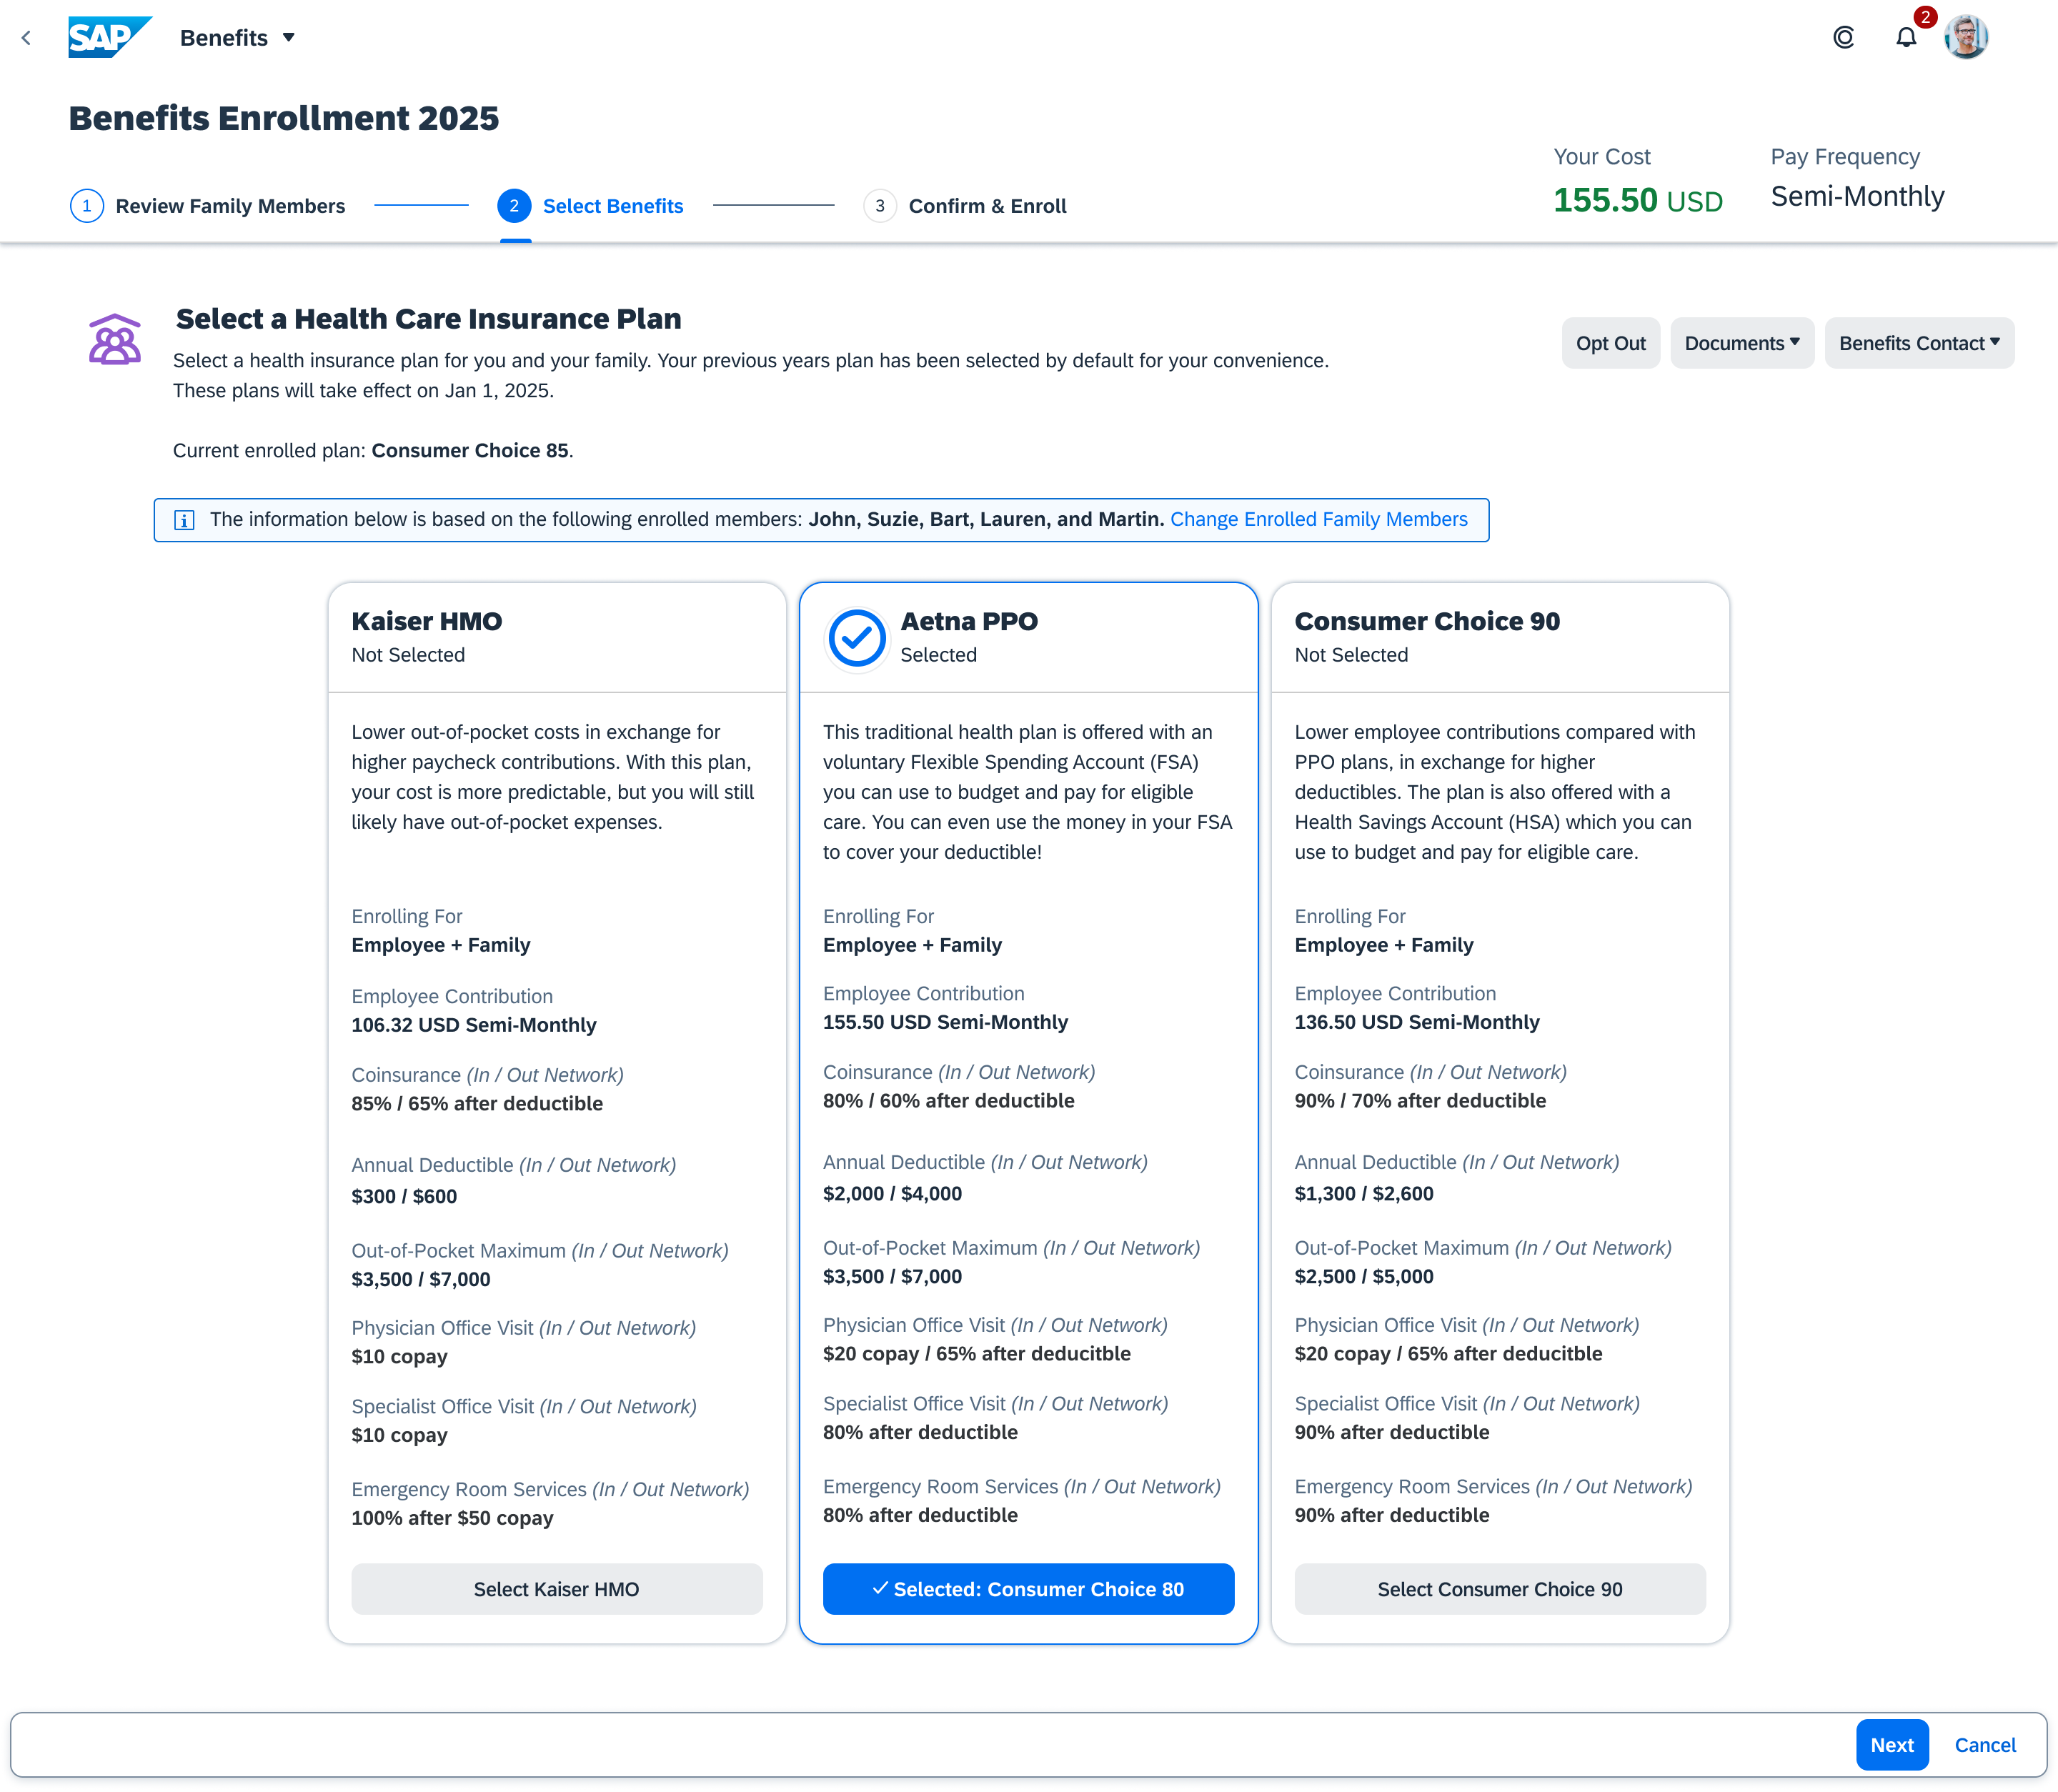
Task: Click step 1 circle of wizard
Action: pyautogui.click(x=87, y=206)
